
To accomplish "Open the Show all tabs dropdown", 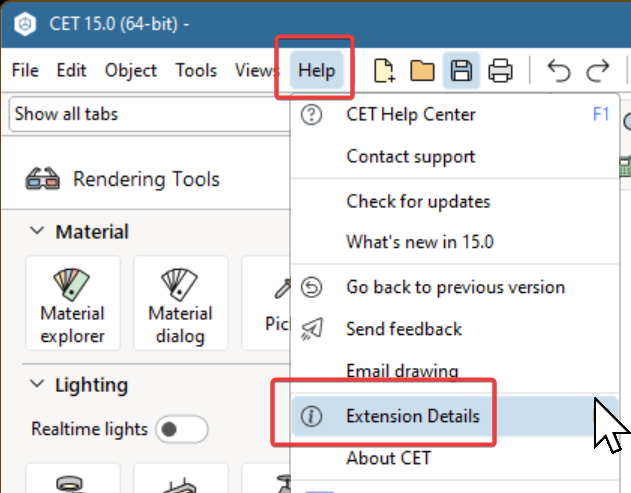I will [150, 114].
